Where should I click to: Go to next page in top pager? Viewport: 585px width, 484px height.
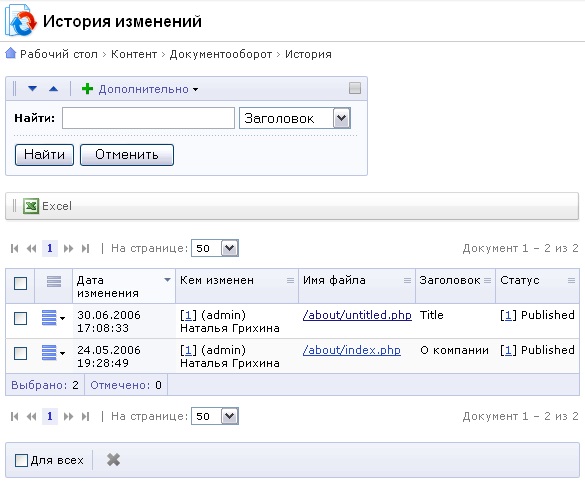tap(68, 248)
